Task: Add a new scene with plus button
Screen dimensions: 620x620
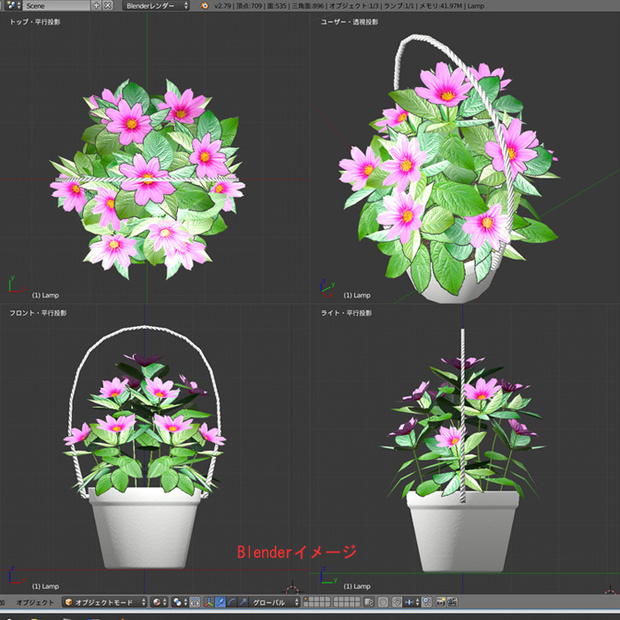Action: tap(96, 6)
